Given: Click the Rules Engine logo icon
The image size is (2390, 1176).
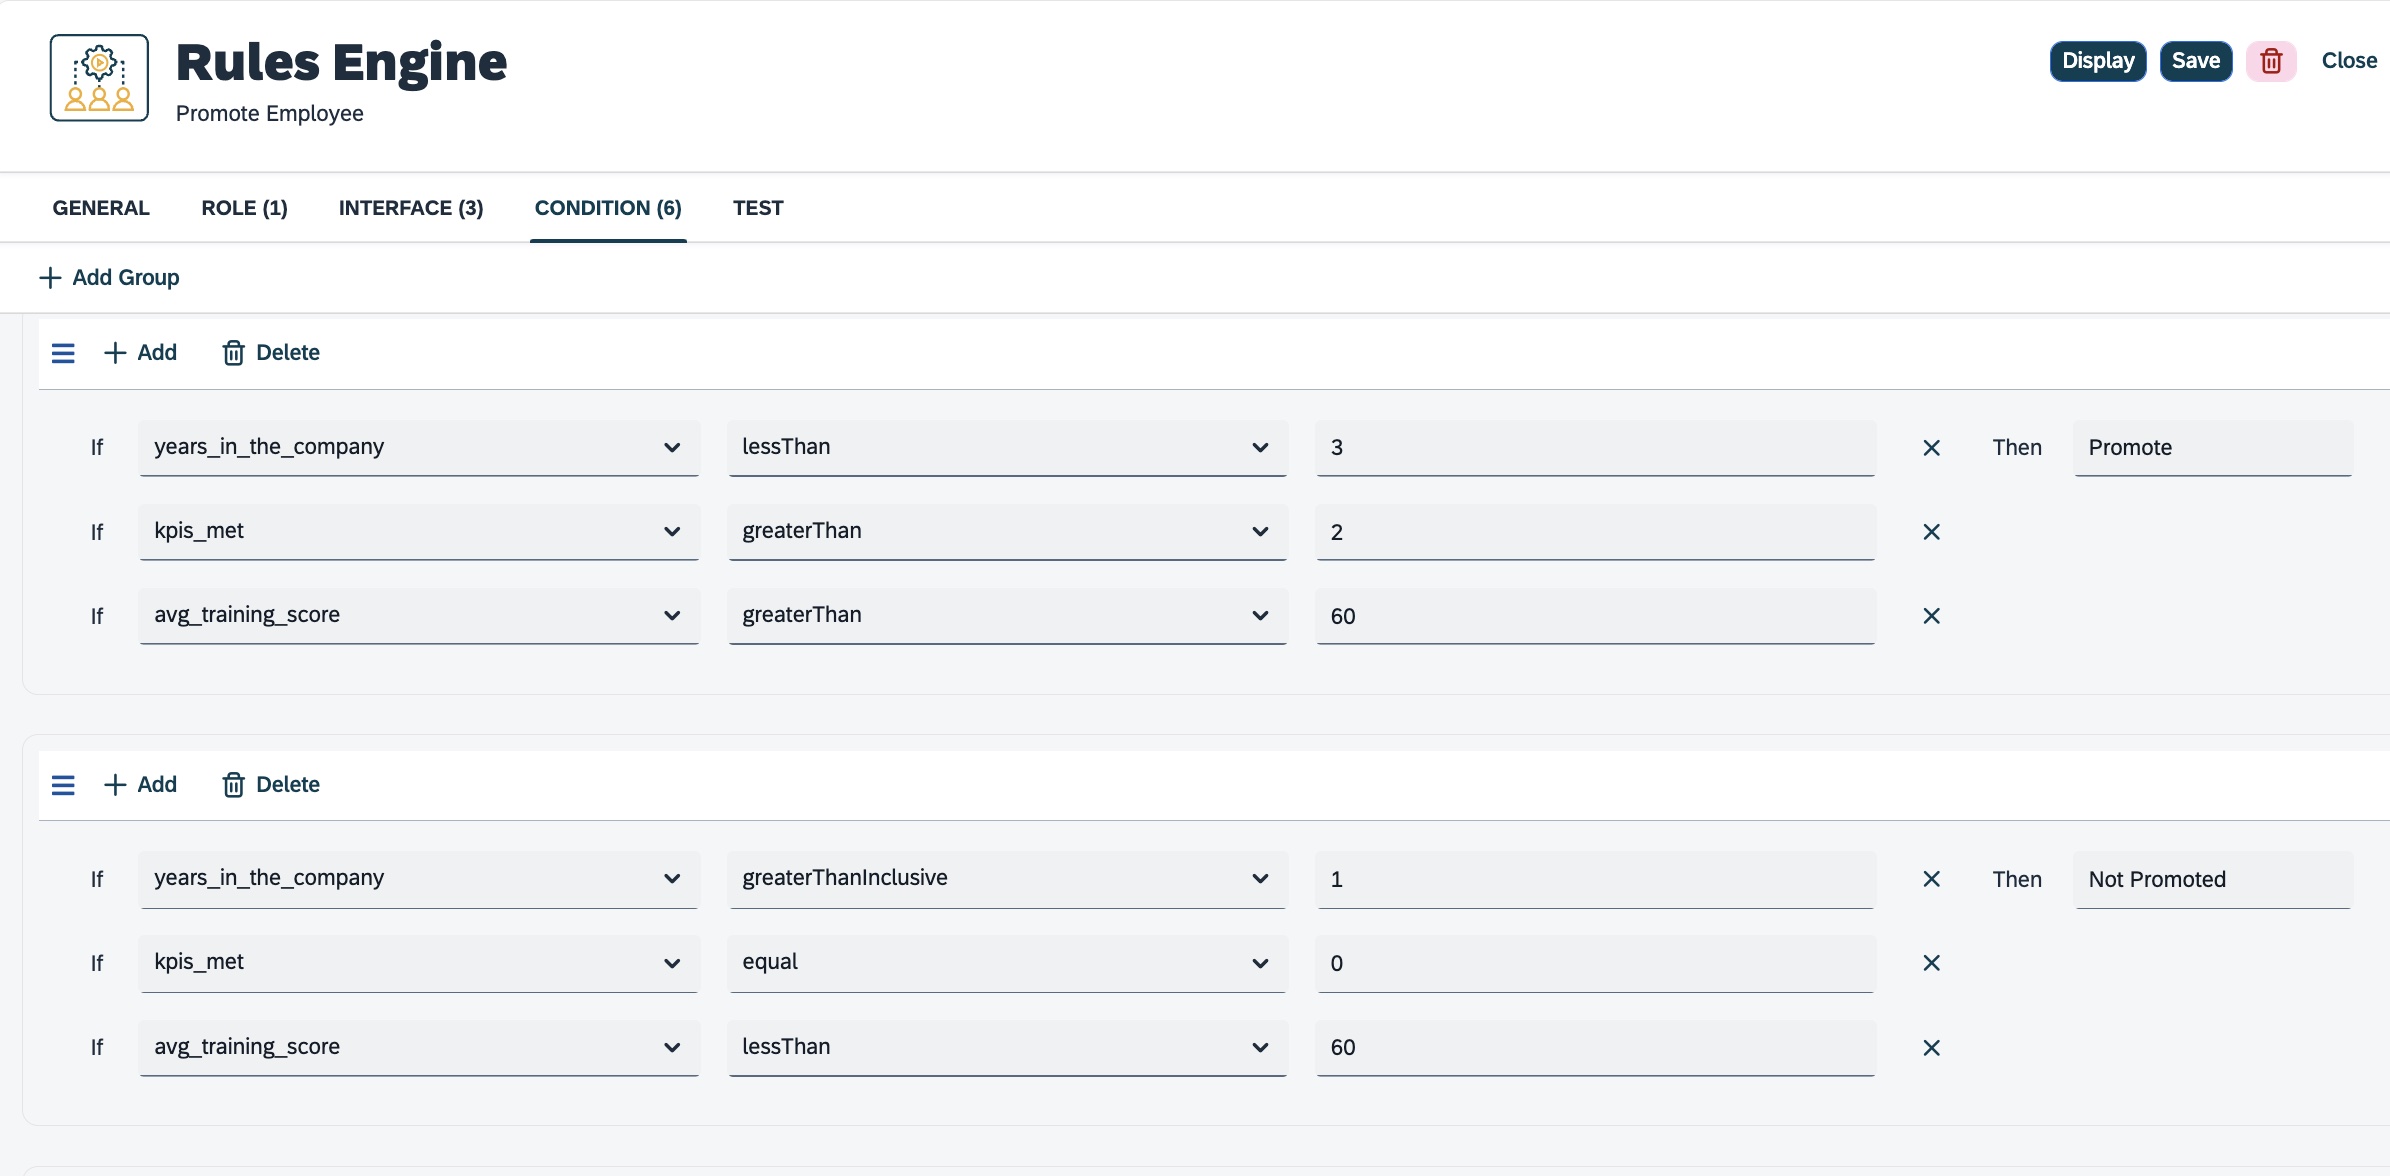Looking at the screenshot, I should click(99, 78).
